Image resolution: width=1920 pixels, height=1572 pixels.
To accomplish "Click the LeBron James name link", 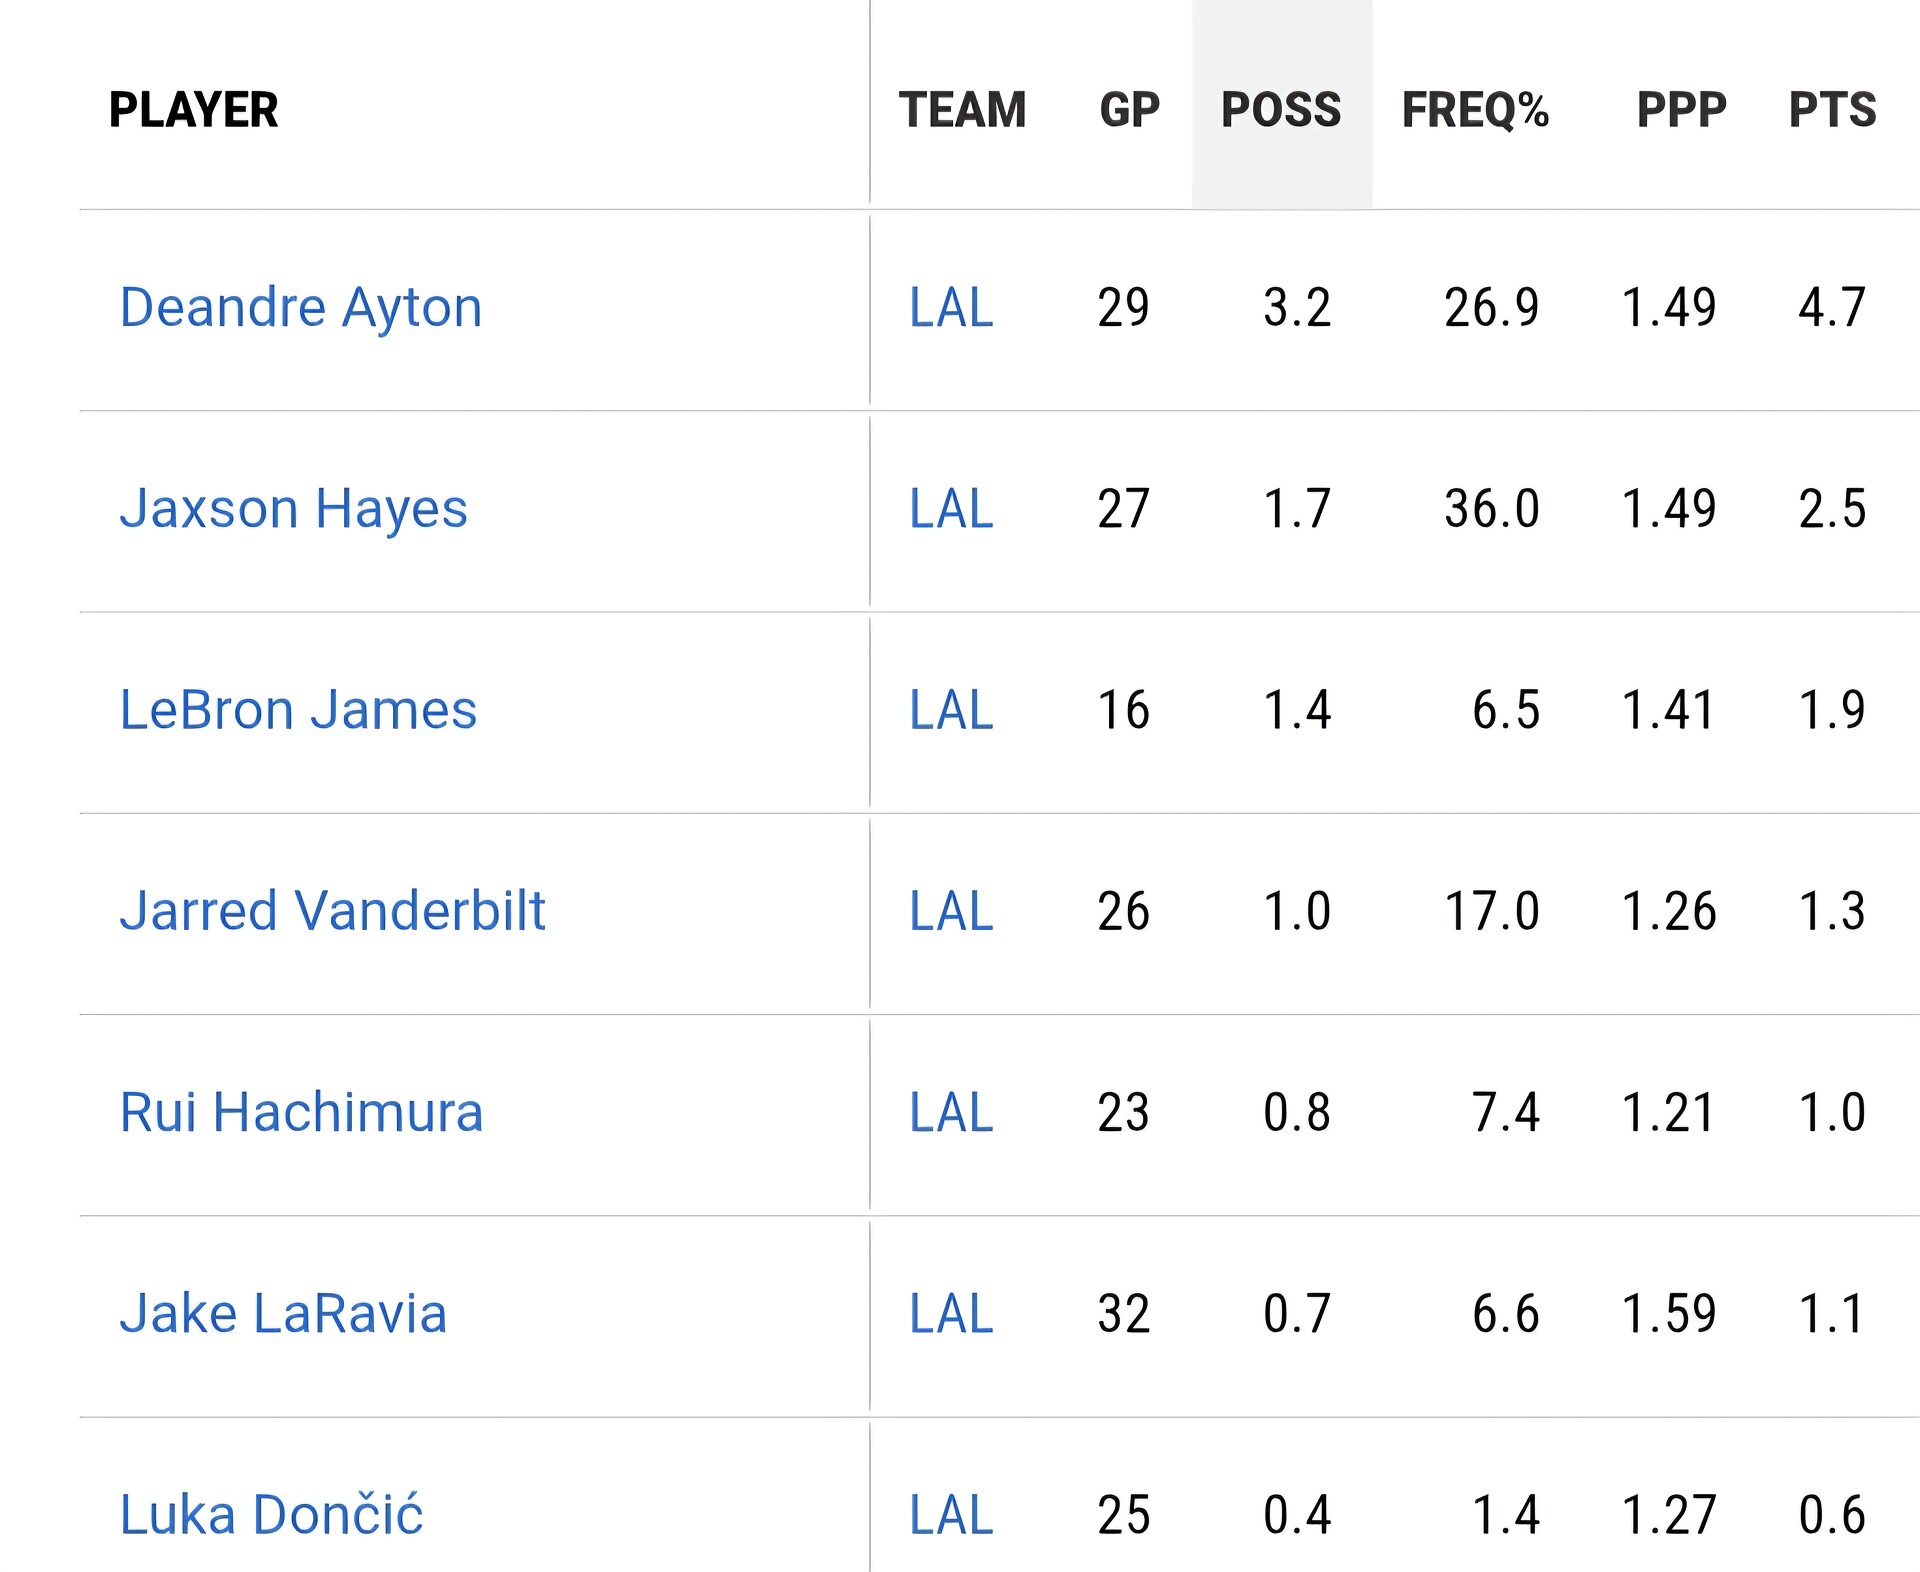I will (x=298, y=710).
